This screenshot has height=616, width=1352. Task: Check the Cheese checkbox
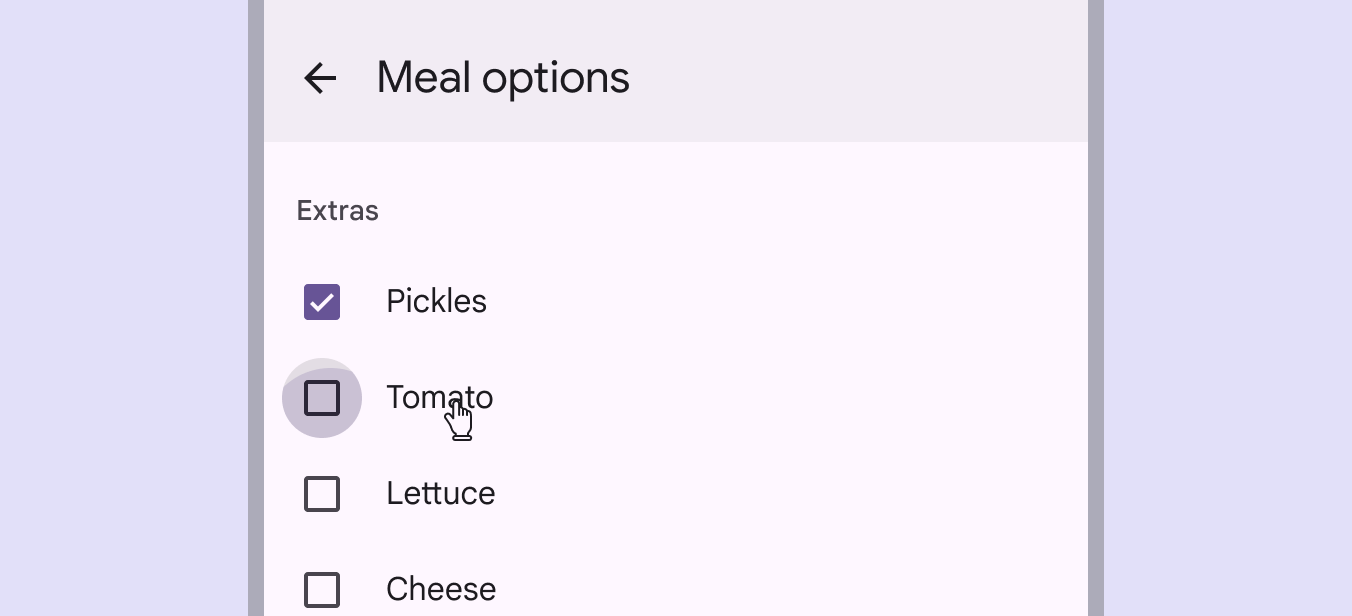(322, 590)
